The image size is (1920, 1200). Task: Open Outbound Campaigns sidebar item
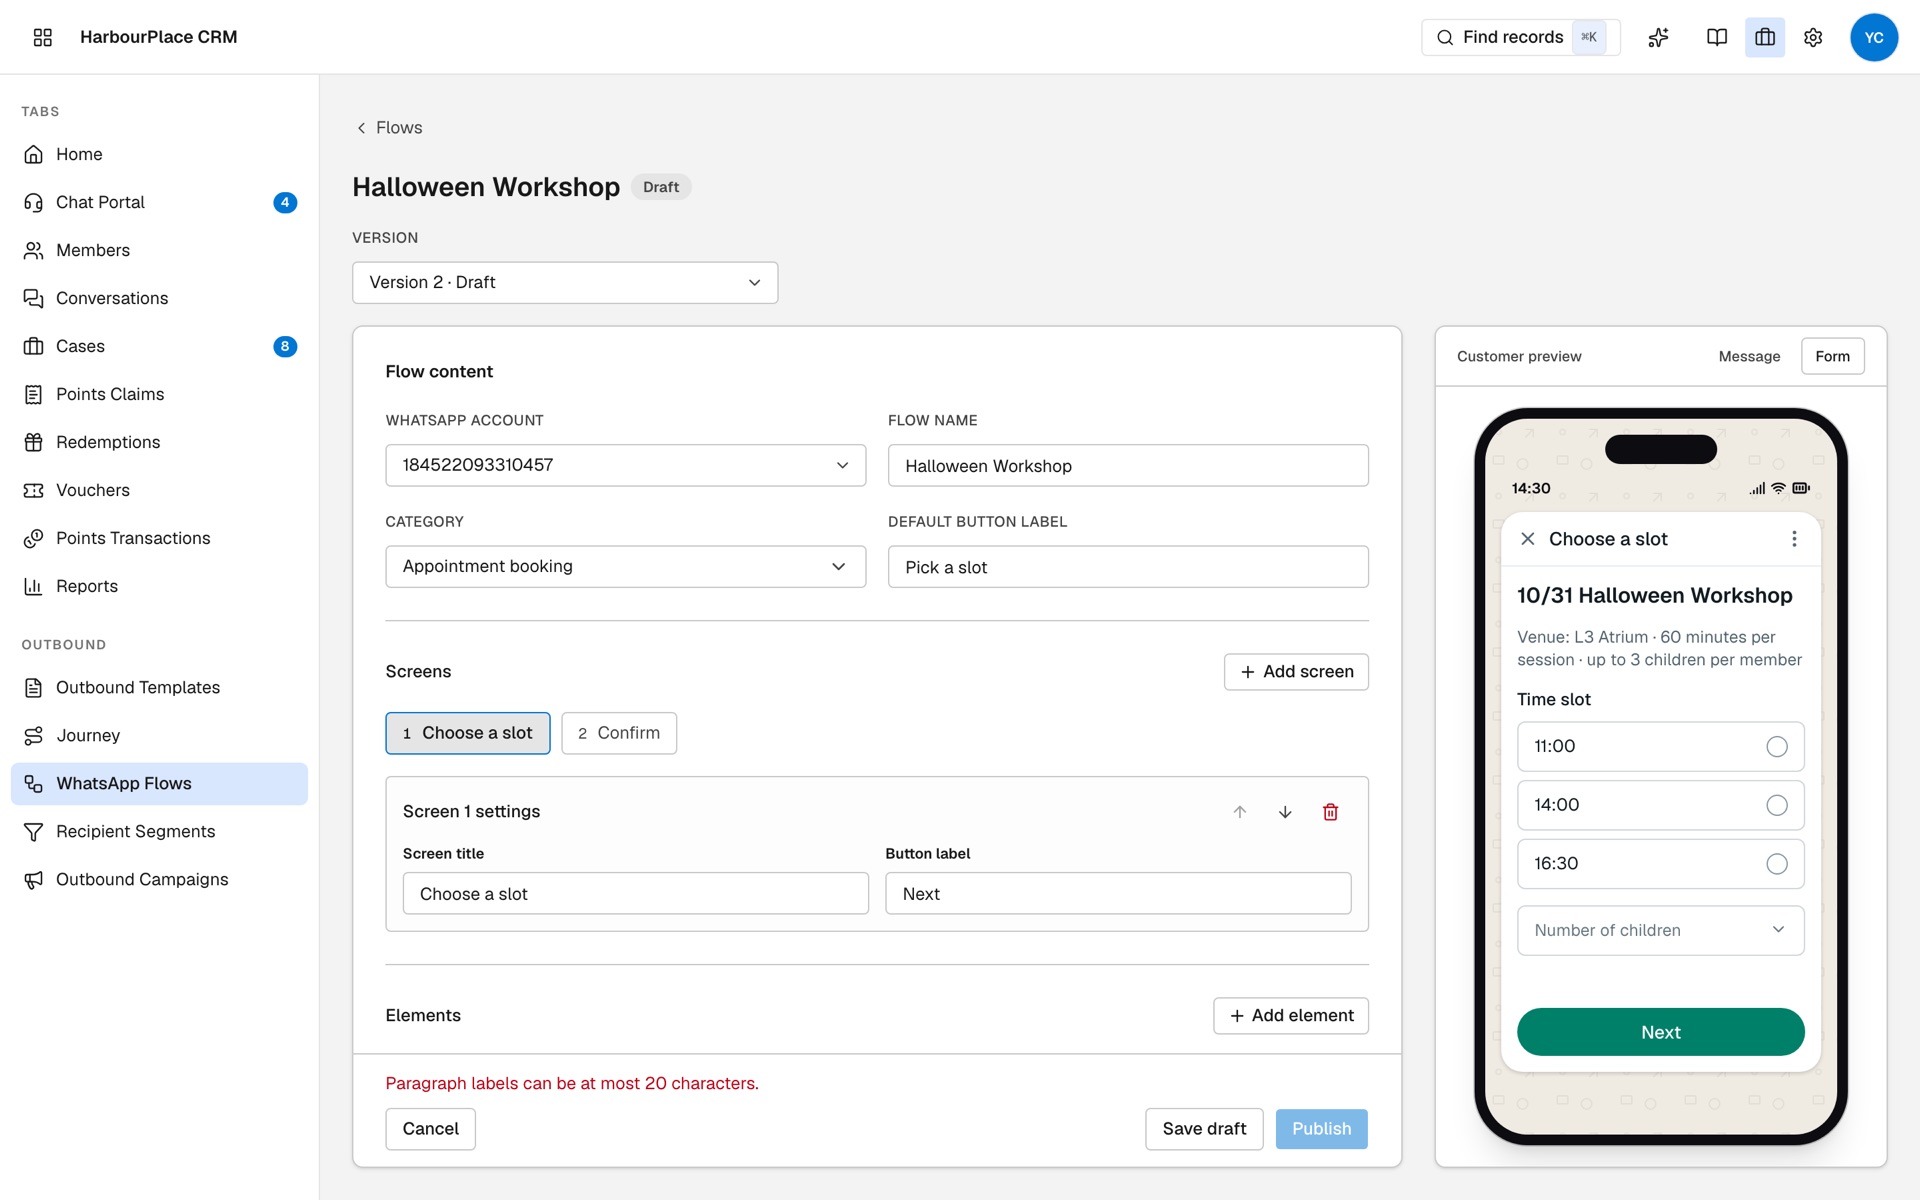(x=159, y=880)
